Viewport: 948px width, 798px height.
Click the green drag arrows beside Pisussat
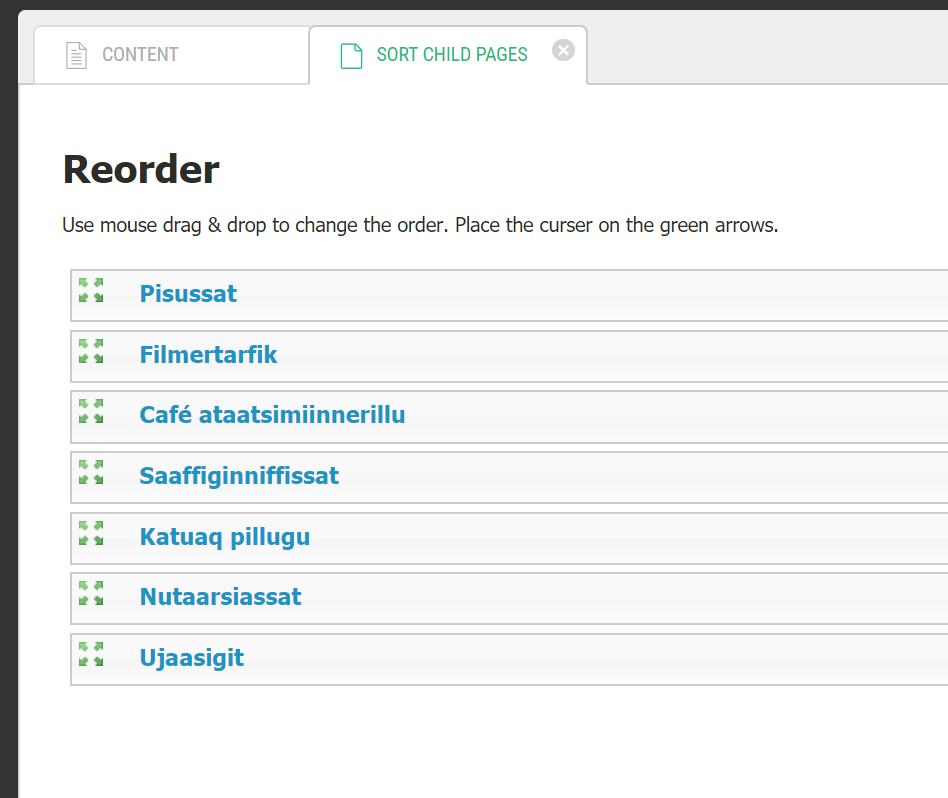[x=91, y=290]
